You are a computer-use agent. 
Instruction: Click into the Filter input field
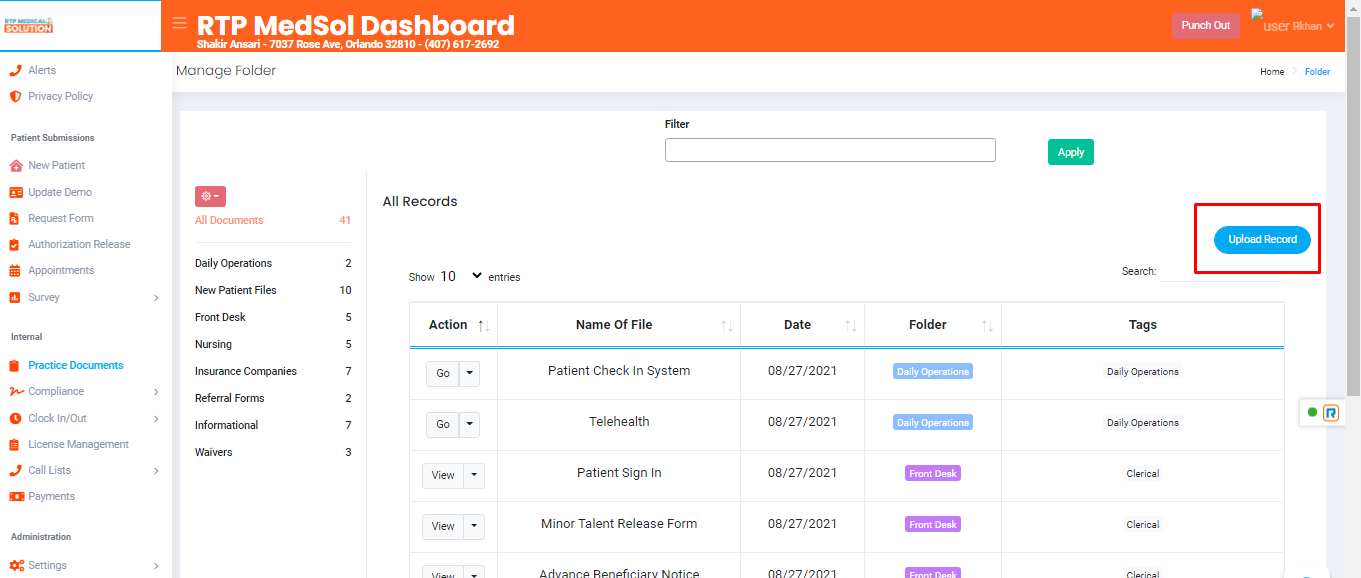(x=830, y=150)
